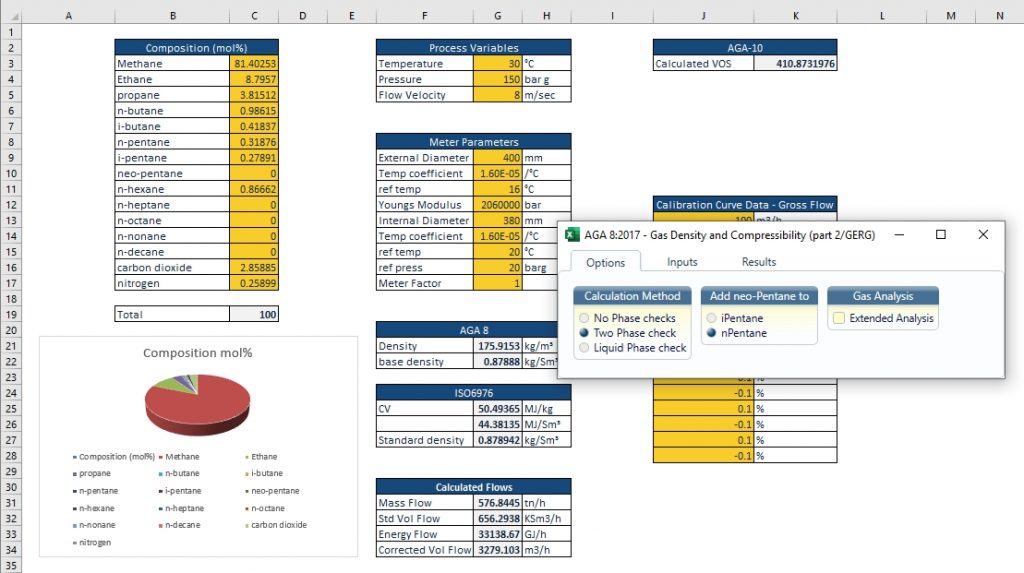
Task: Select the External Diameter value 400
Action: click(498, 157)
